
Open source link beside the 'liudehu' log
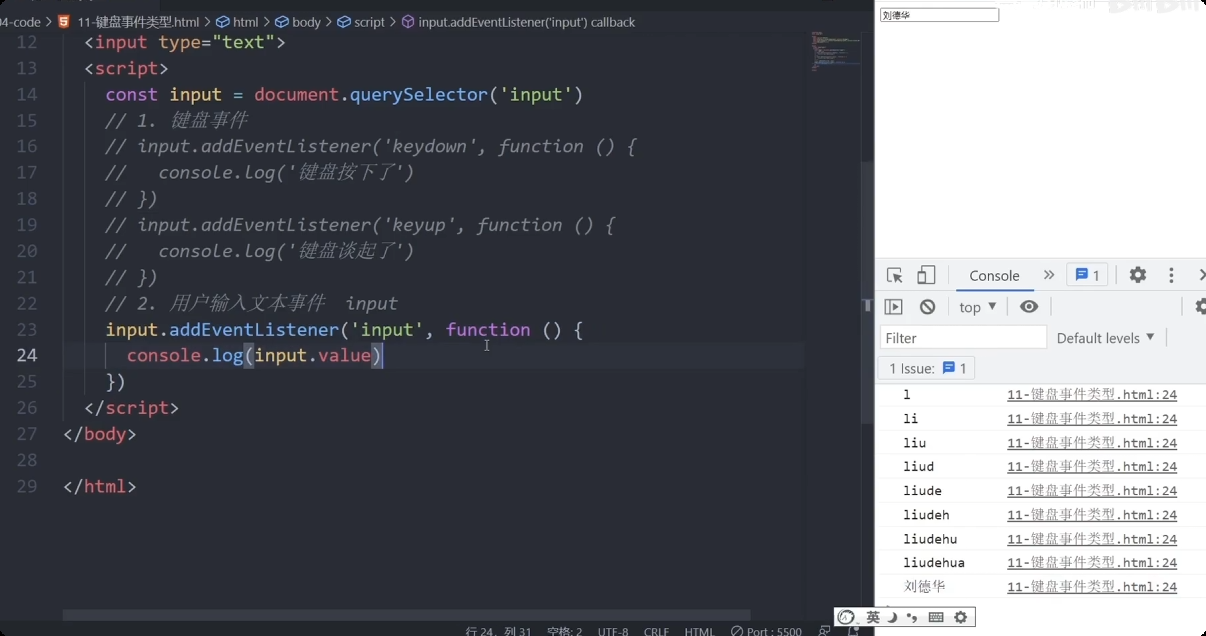1092,539
